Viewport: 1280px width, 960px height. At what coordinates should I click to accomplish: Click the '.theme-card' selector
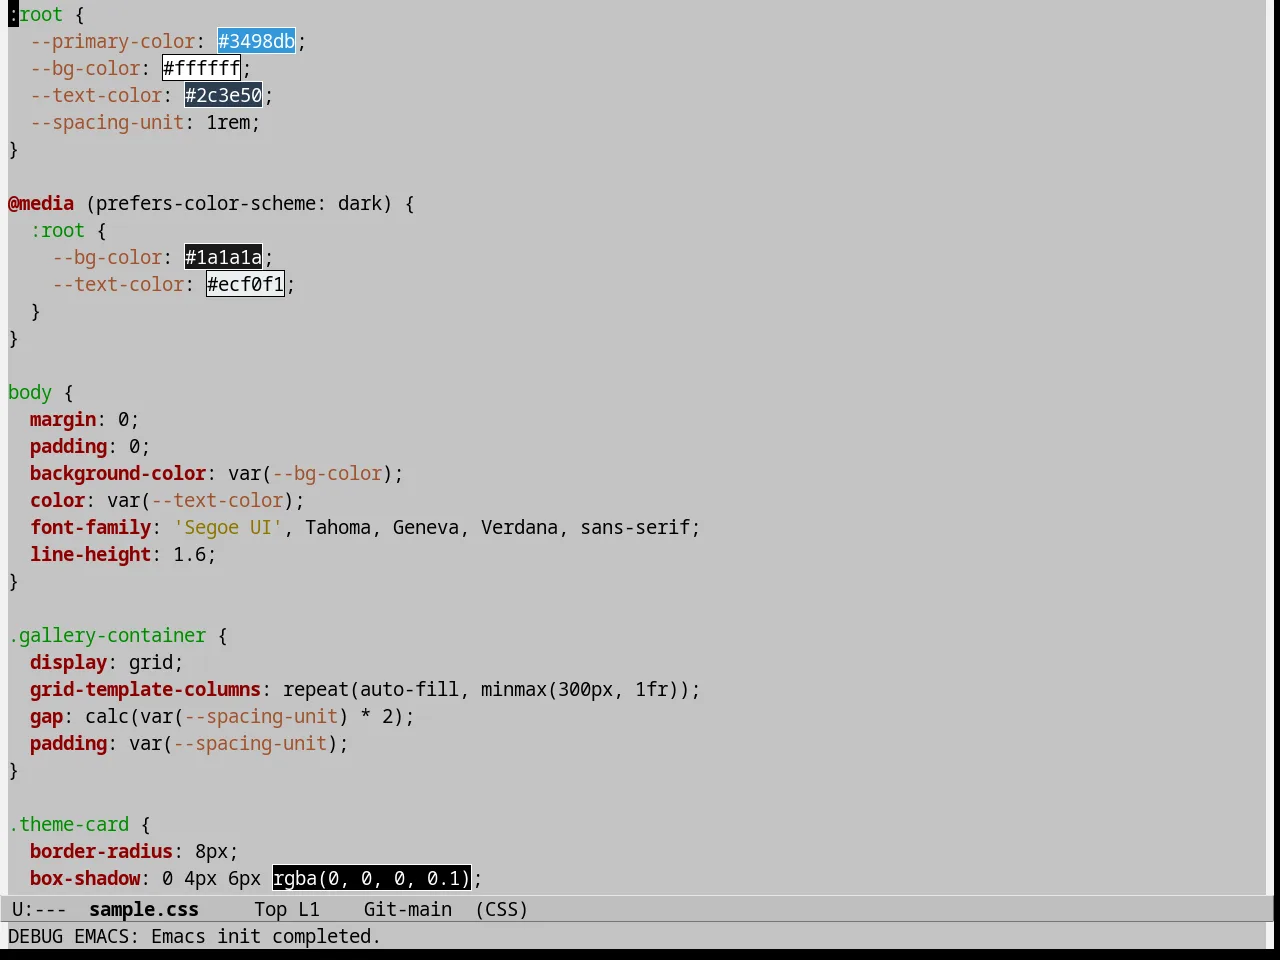69,824
